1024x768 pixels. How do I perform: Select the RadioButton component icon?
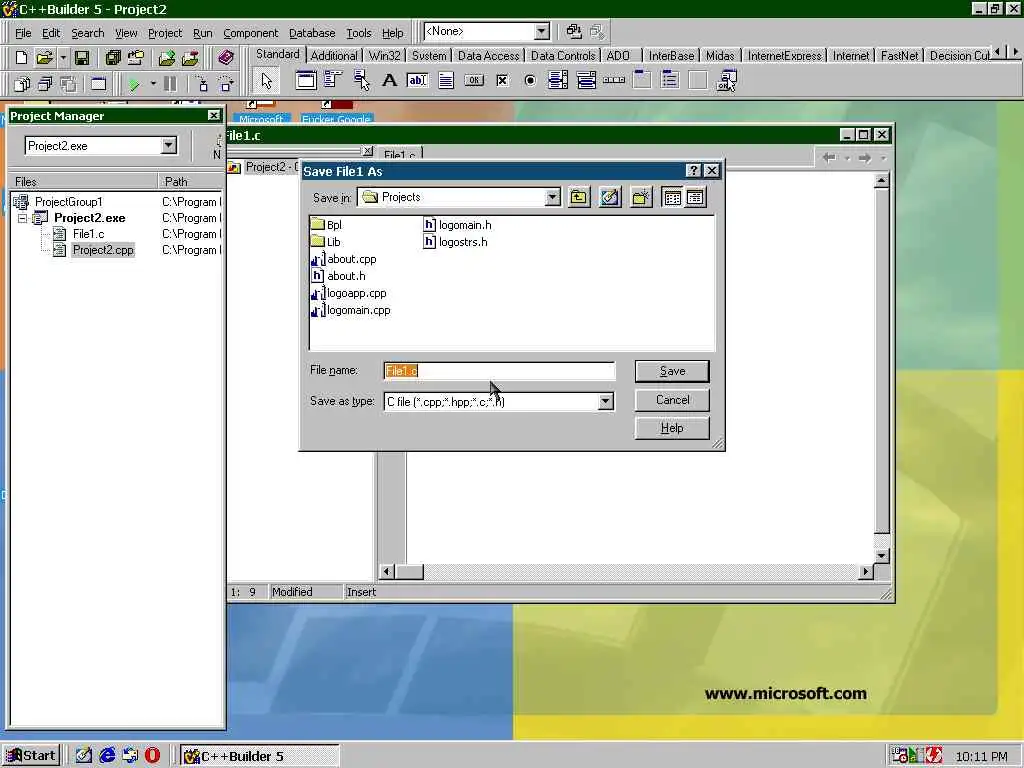(x=530, y=80)
